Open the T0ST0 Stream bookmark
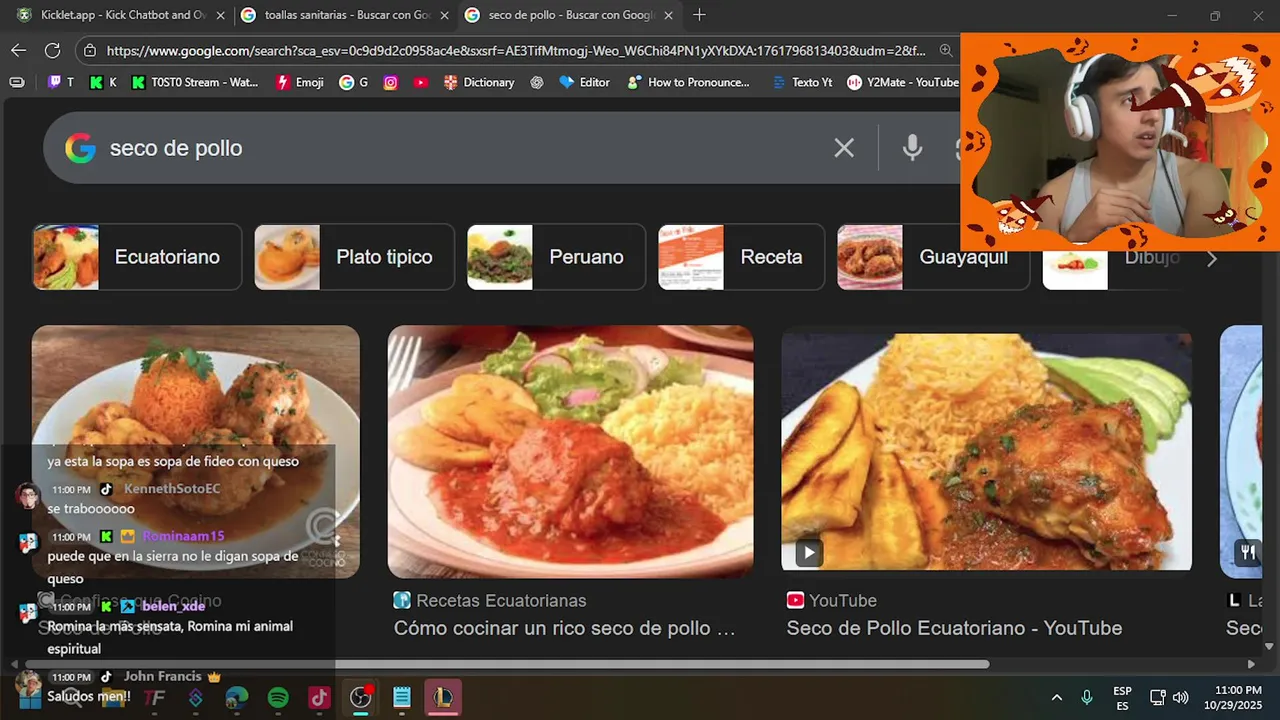 tap(195, 82)
